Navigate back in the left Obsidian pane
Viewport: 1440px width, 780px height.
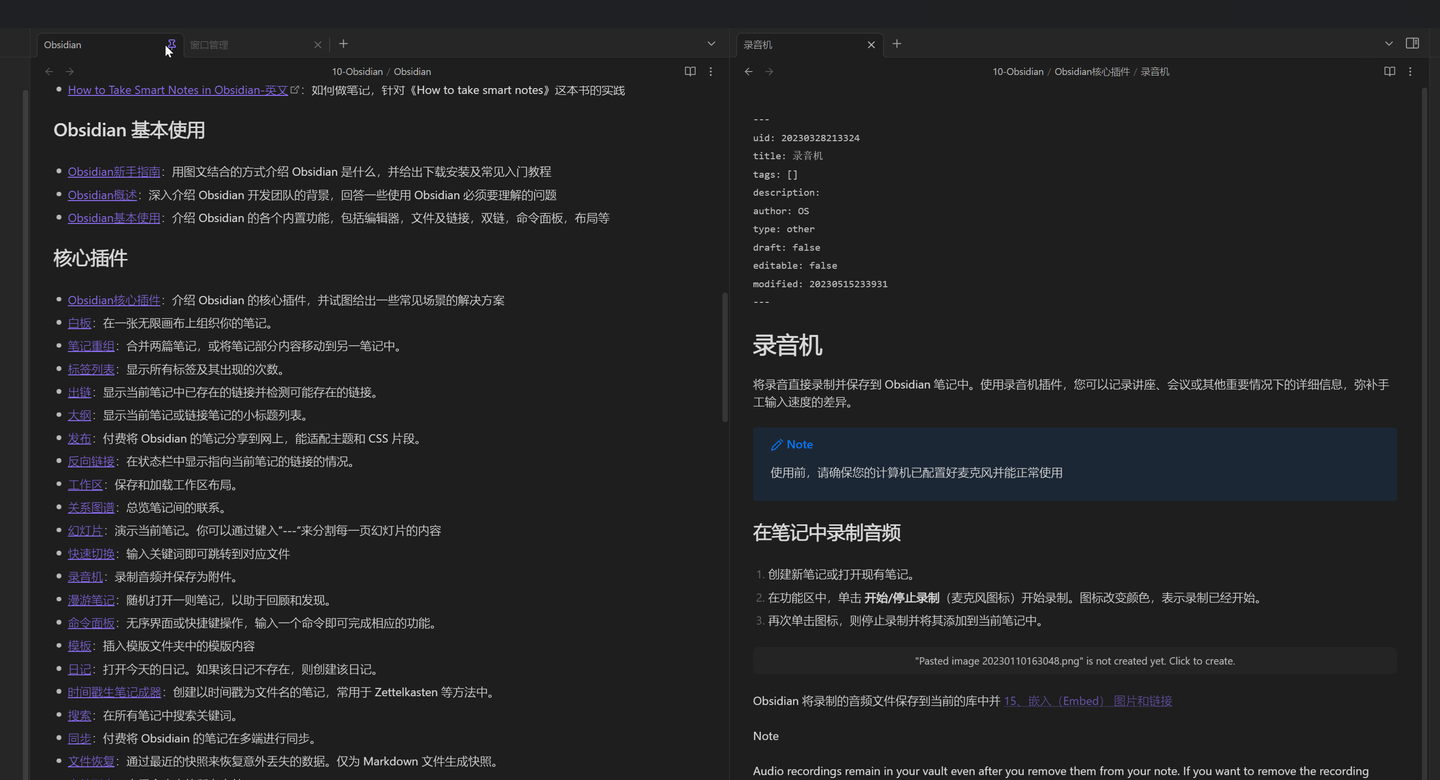[48, 71]
